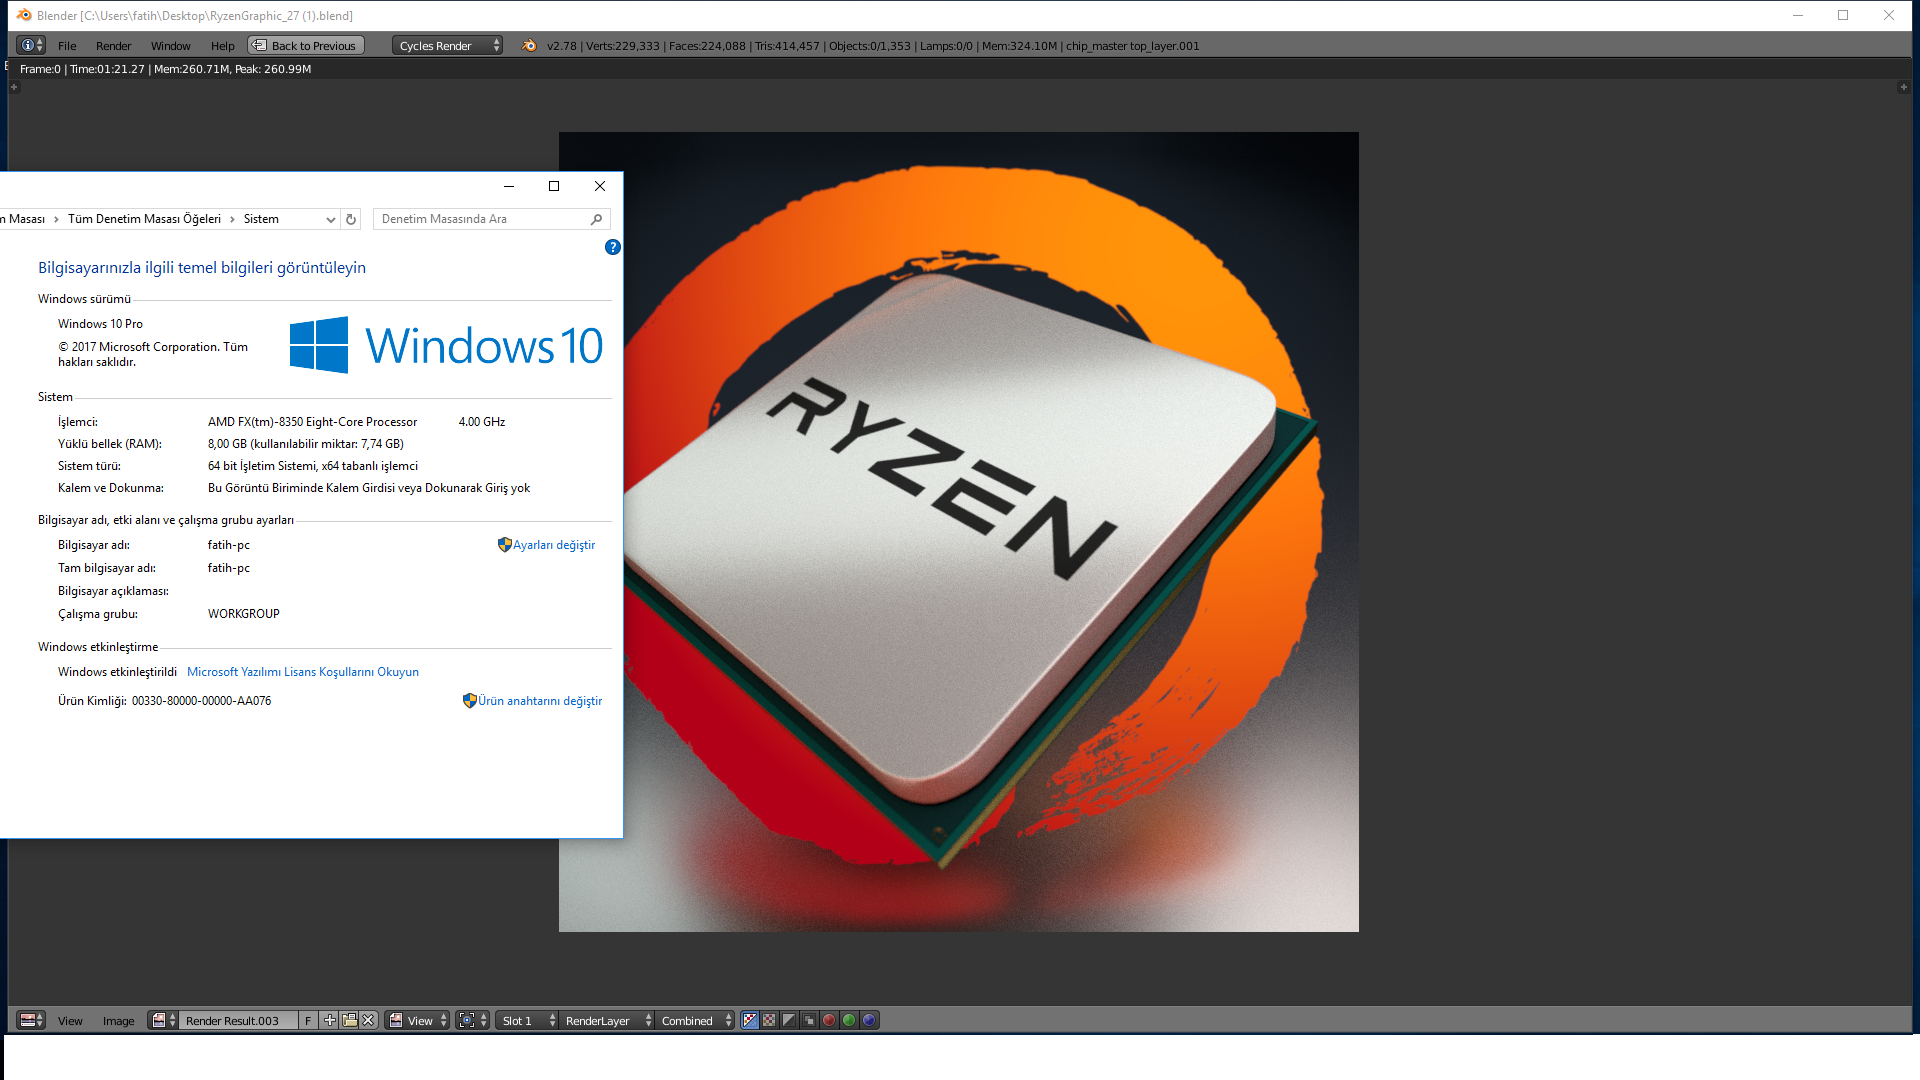1920x1080 pixels.
Task: Click the Windows 10 Pro edition text
Action: coord(100,324)
